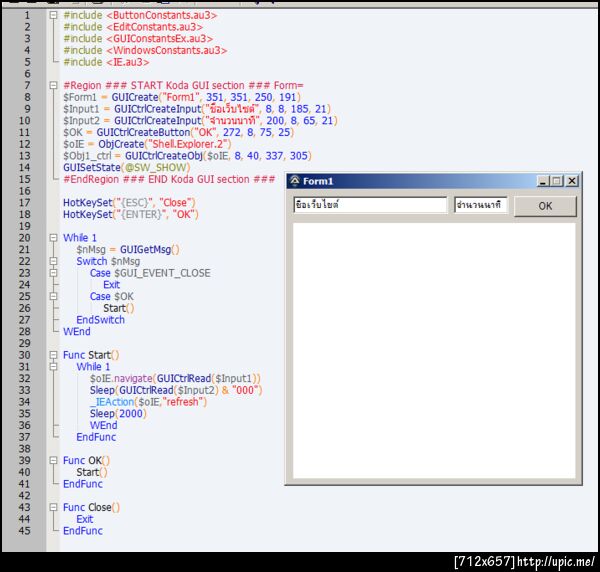
Task: Click the "Exit" keyword on line 44
Action: [x=85, y=519]
